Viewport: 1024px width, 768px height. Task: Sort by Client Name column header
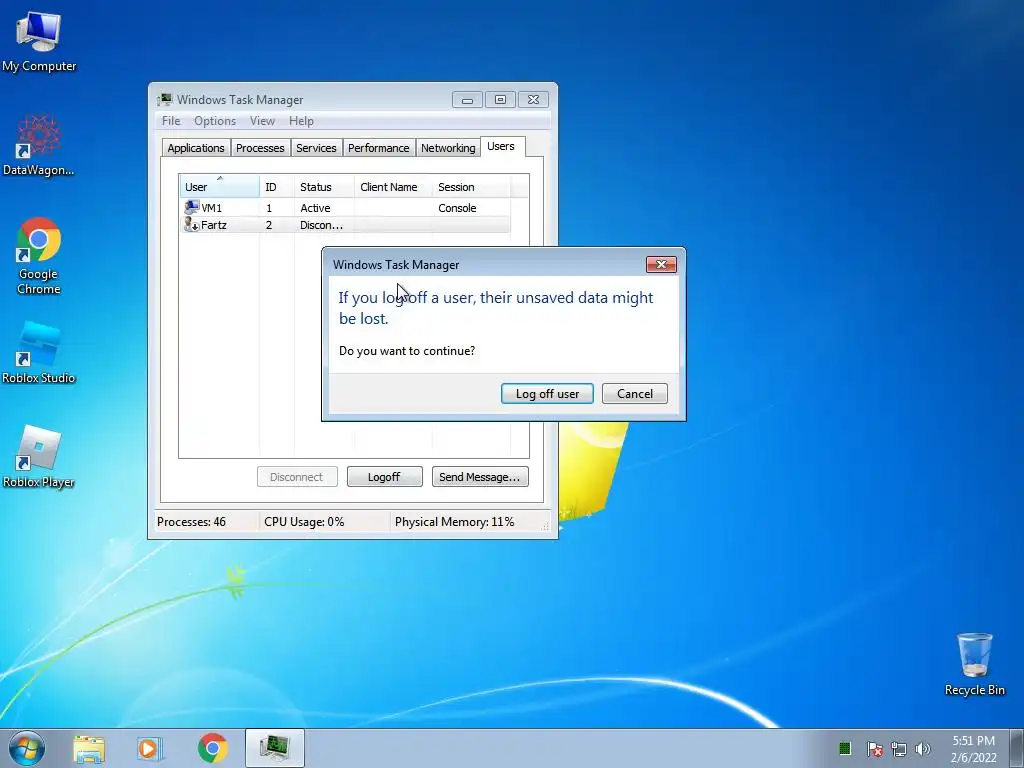(393, 187)
